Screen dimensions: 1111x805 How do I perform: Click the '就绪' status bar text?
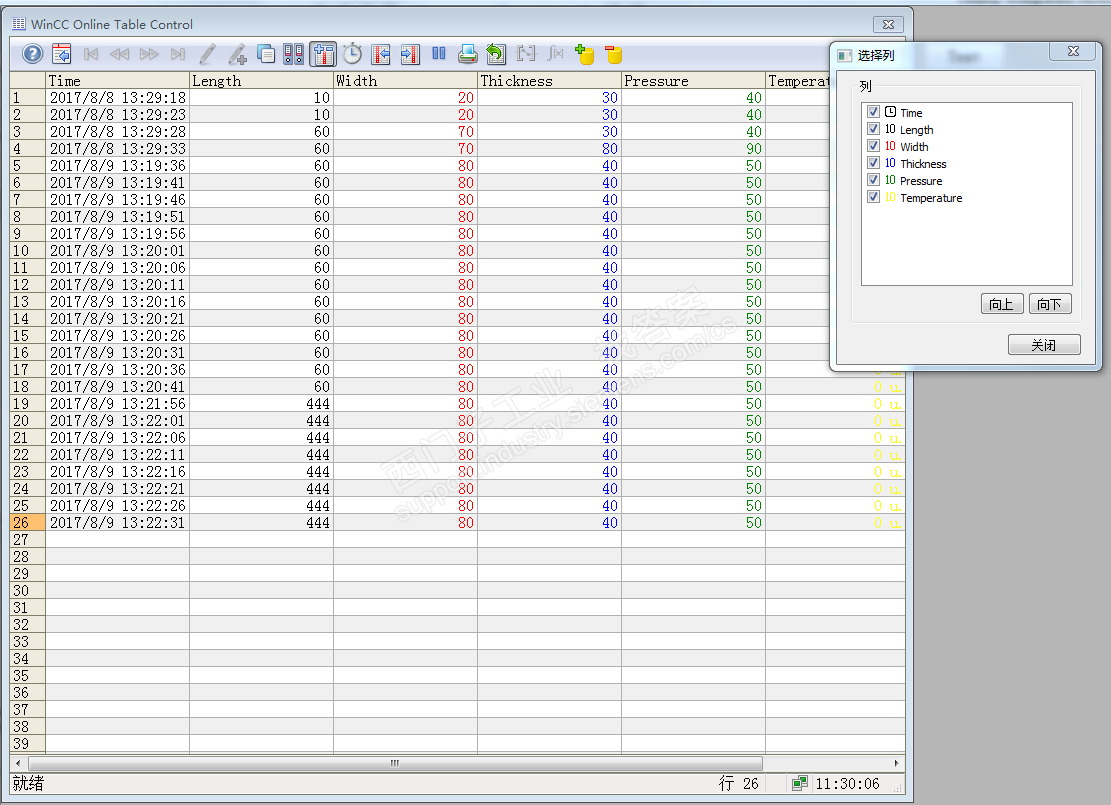(28, 783)
